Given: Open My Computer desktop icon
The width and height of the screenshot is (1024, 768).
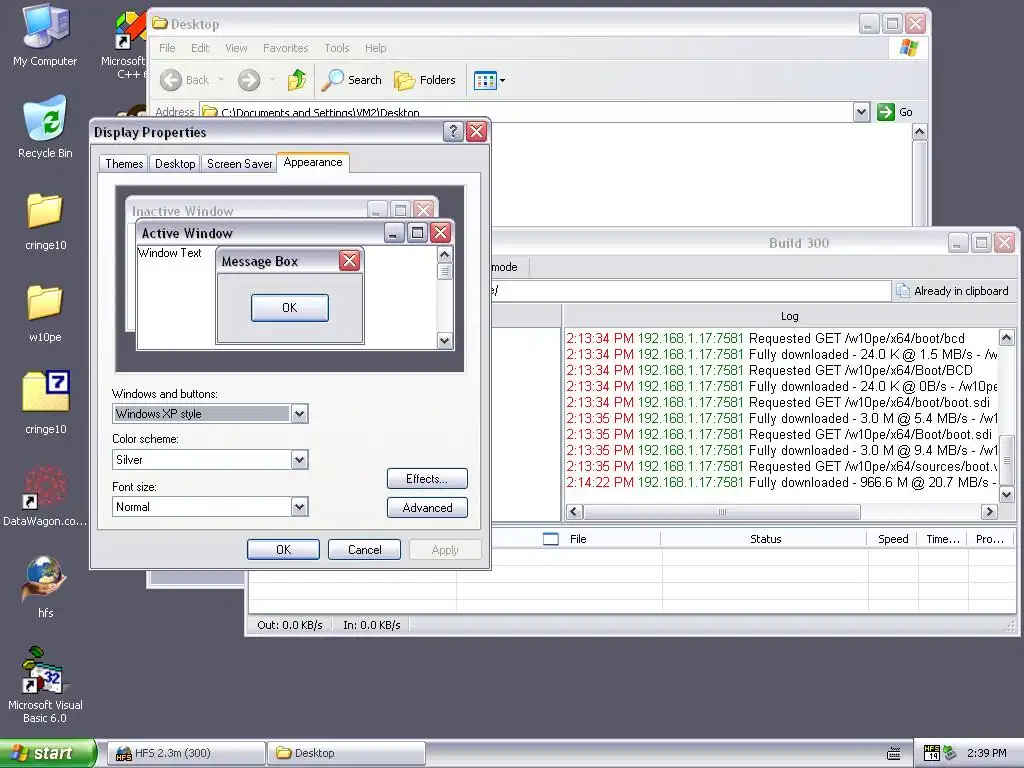Looking at the screenshot, I should pyautogui.click(x=45, y=36).
